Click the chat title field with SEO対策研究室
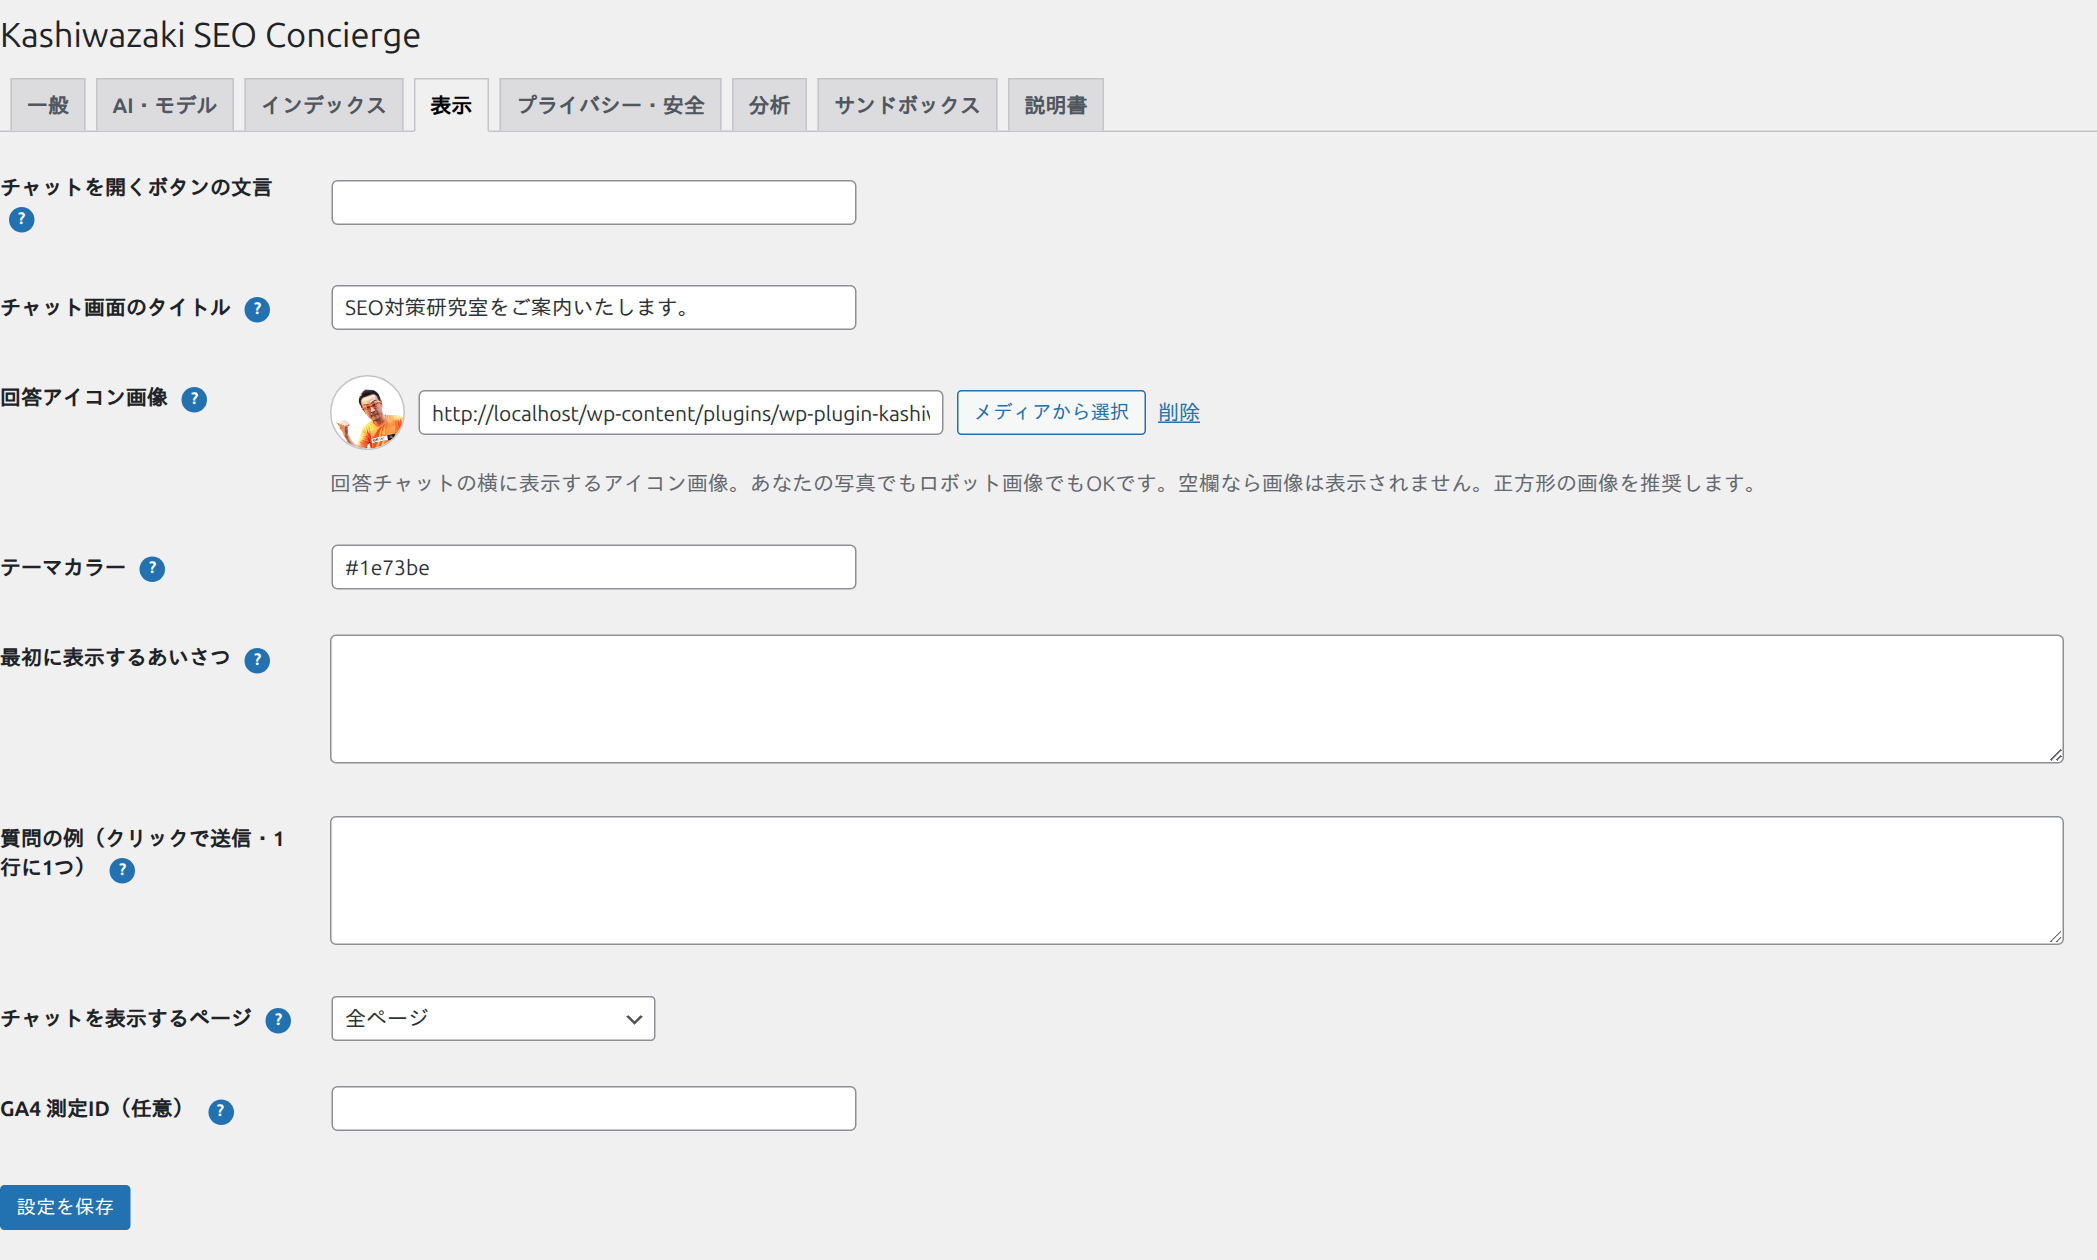Viewport: 2097px width, 1260px height. [594, 307]
